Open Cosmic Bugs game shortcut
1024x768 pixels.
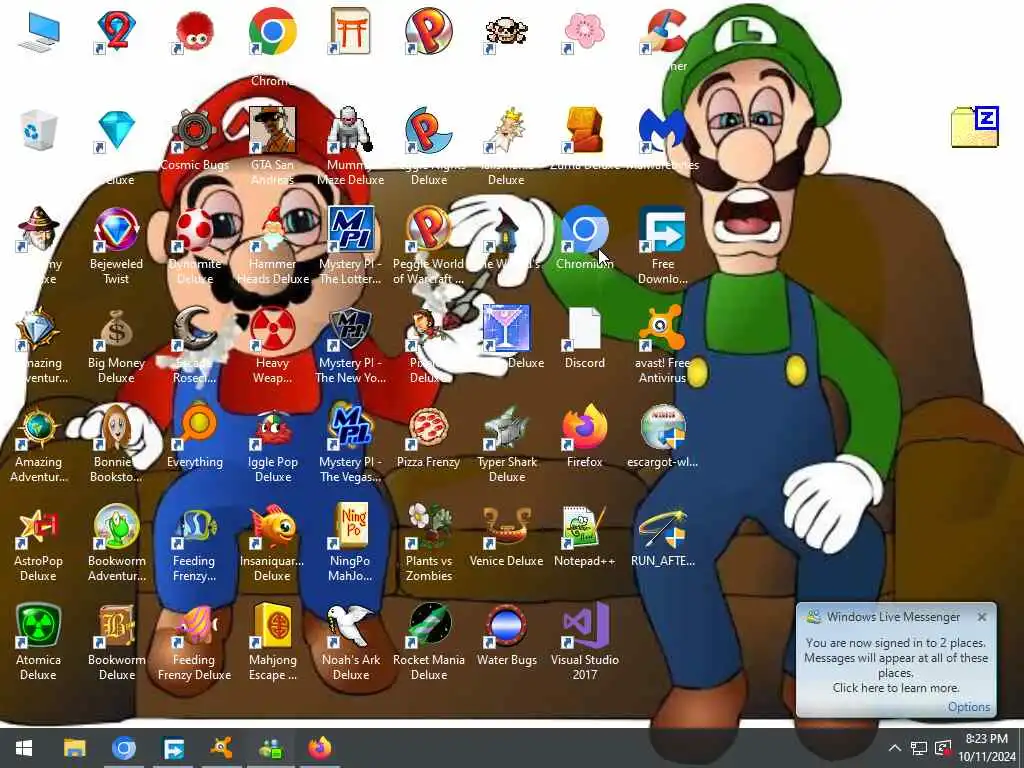195,130
